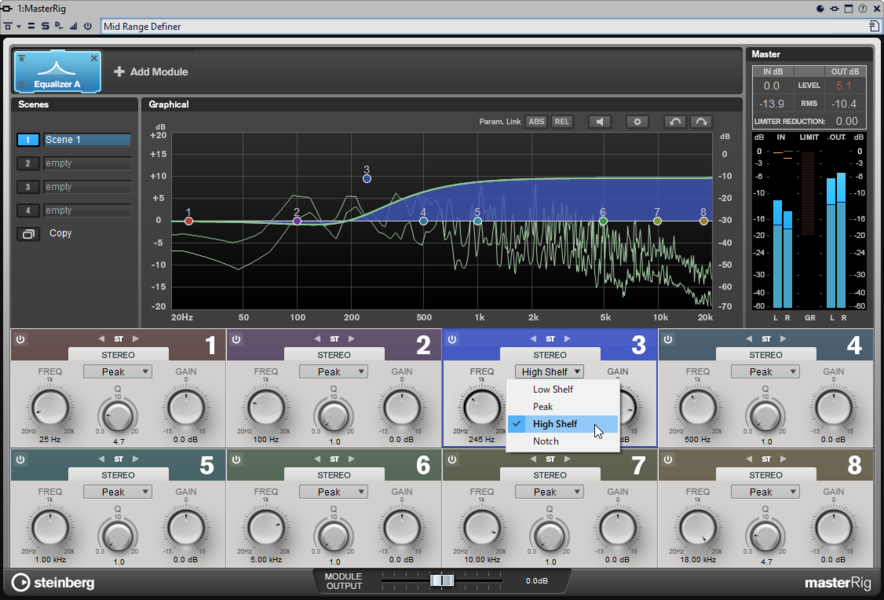Click the scene Copy icon
Image resolution: width=884 pixels, height=600 pixels.
tap(28, 233)
